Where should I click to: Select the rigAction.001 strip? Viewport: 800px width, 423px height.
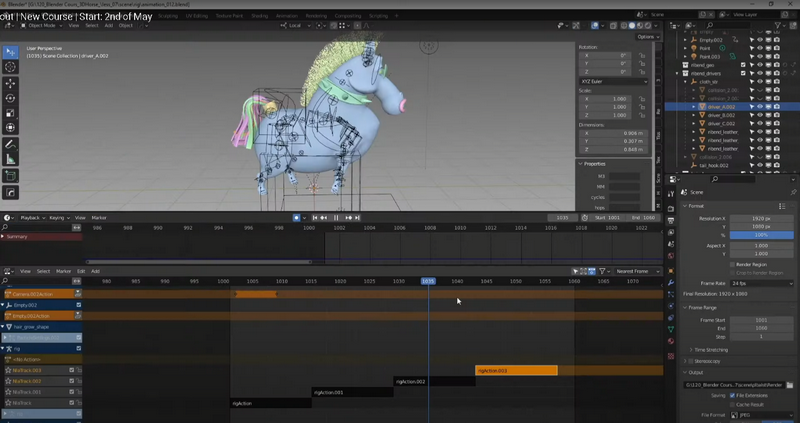click(x=353, y=392)
